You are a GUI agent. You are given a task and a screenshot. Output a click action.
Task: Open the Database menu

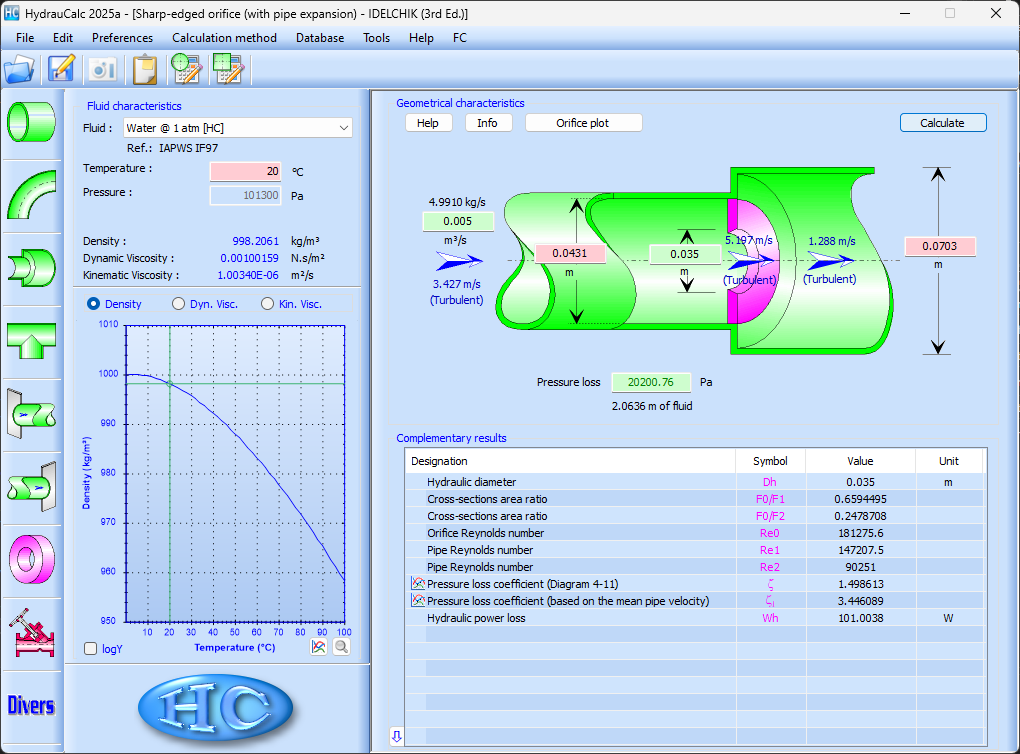click(319, 38)
